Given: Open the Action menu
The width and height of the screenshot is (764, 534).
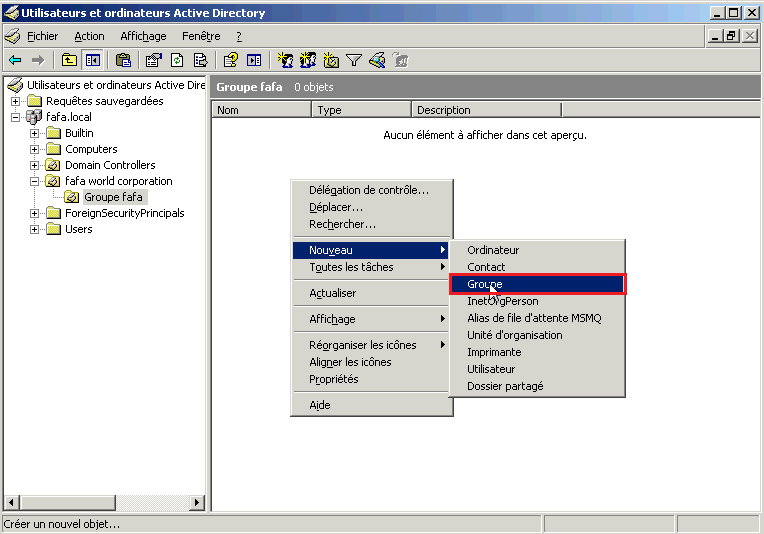Looking at the screenshot, I should 89,36.
